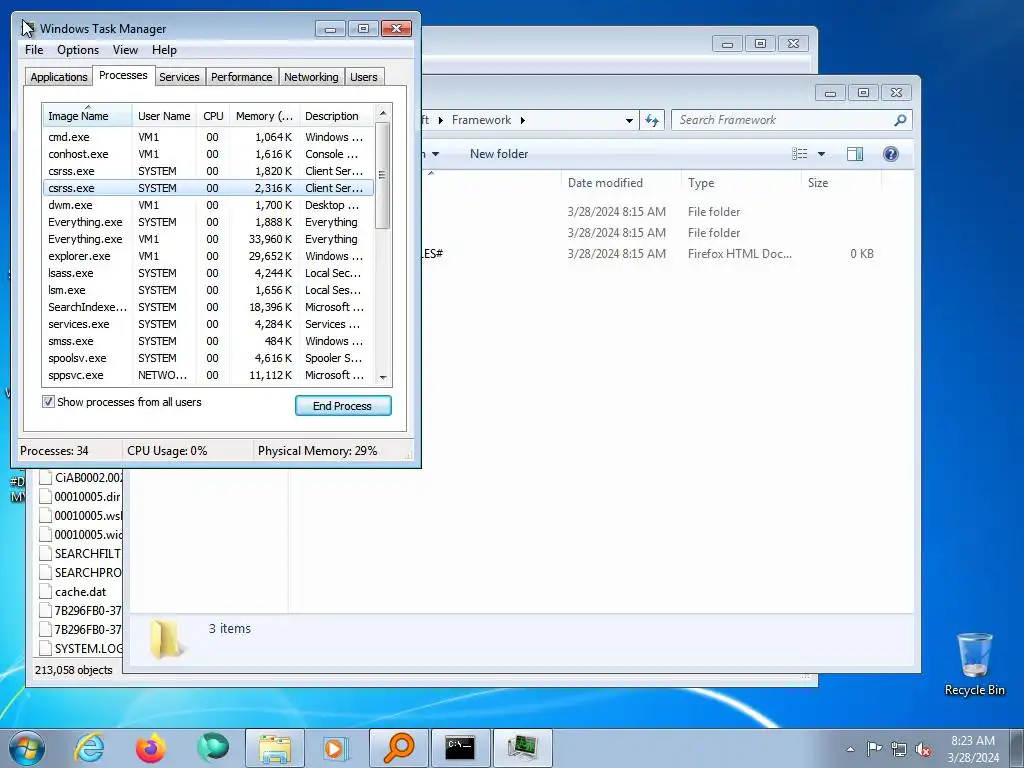Click the search magnifier in Search Framework box
1024x768 pixels.
click(x=900, y=120)
